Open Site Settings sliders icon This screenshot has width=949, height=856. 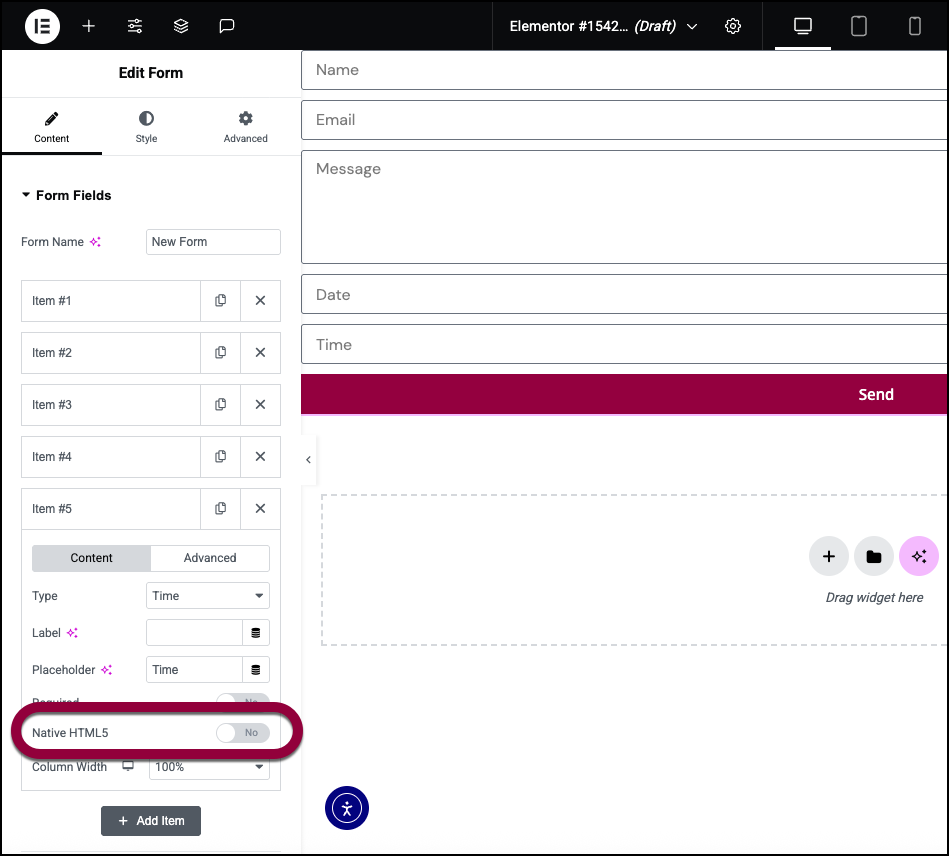(x=135, y=26)
